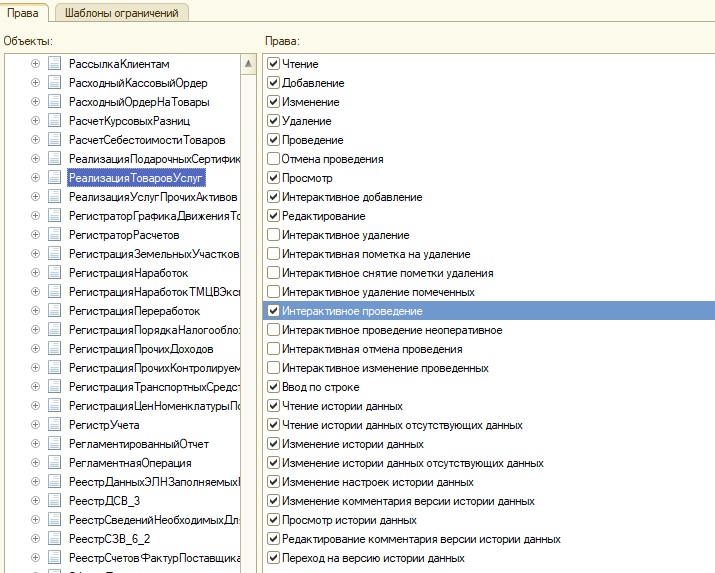This screenshot has width=715, height=573.
Task: Select the Просмотр истории данных row
Action: (x=349, y=520)
